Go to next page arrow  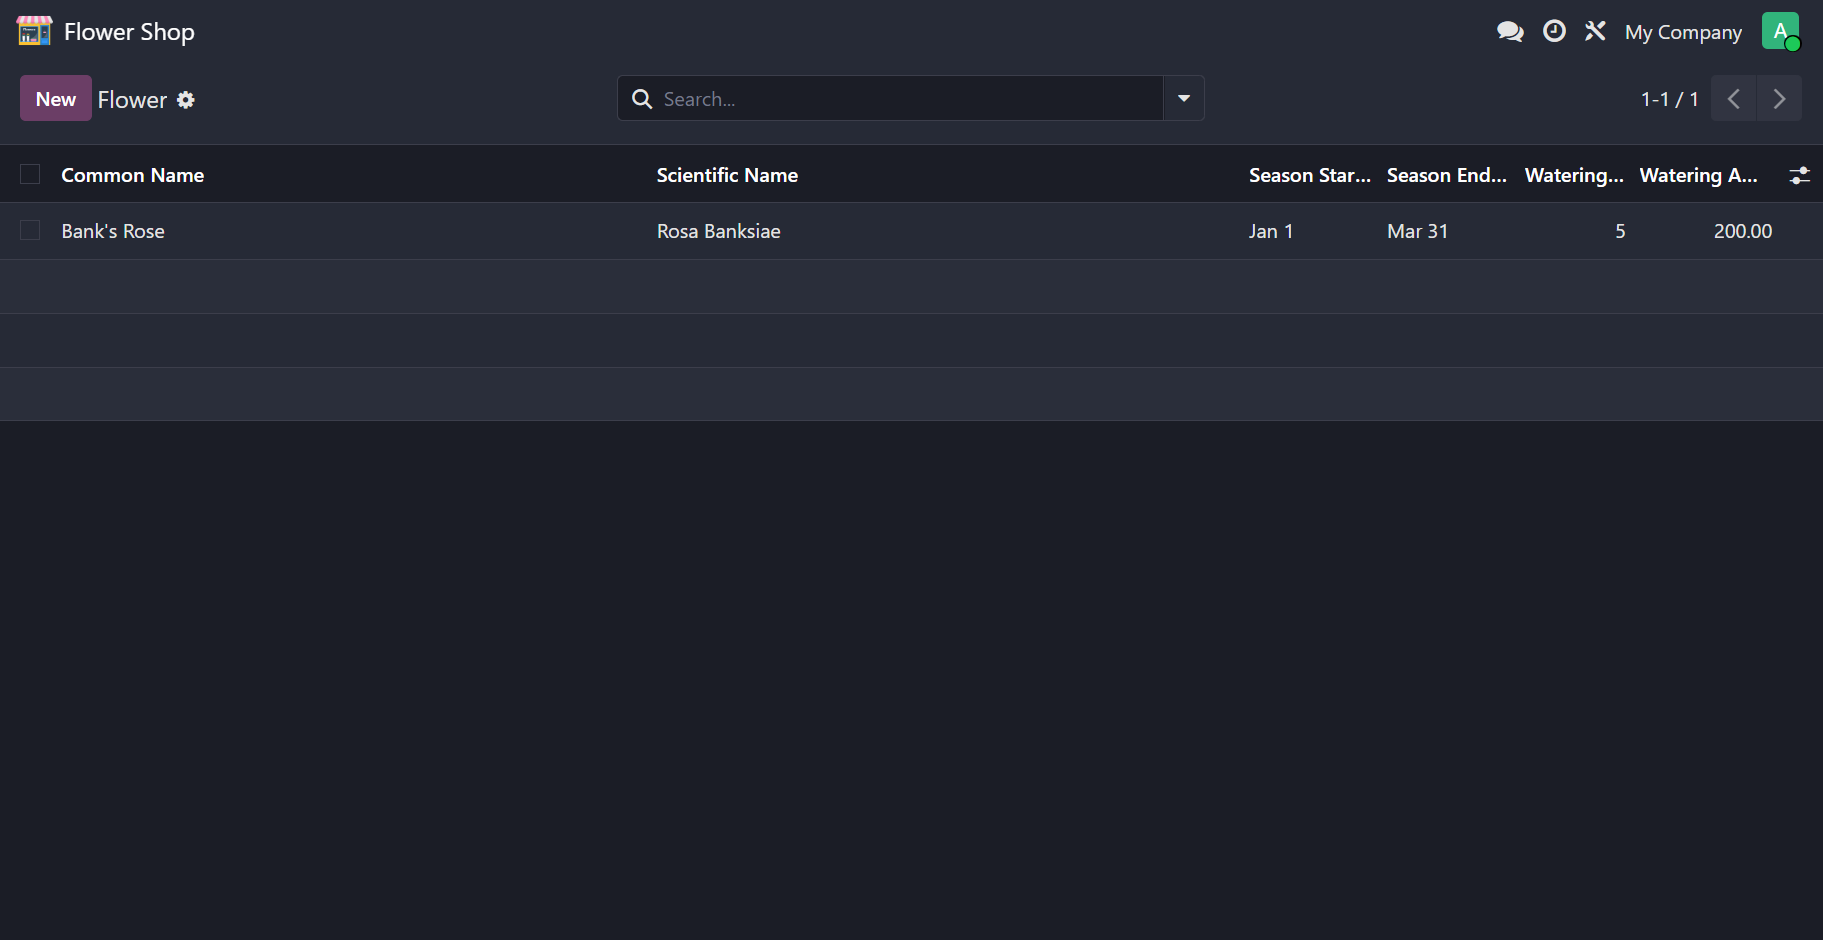tap(1779, 99)
